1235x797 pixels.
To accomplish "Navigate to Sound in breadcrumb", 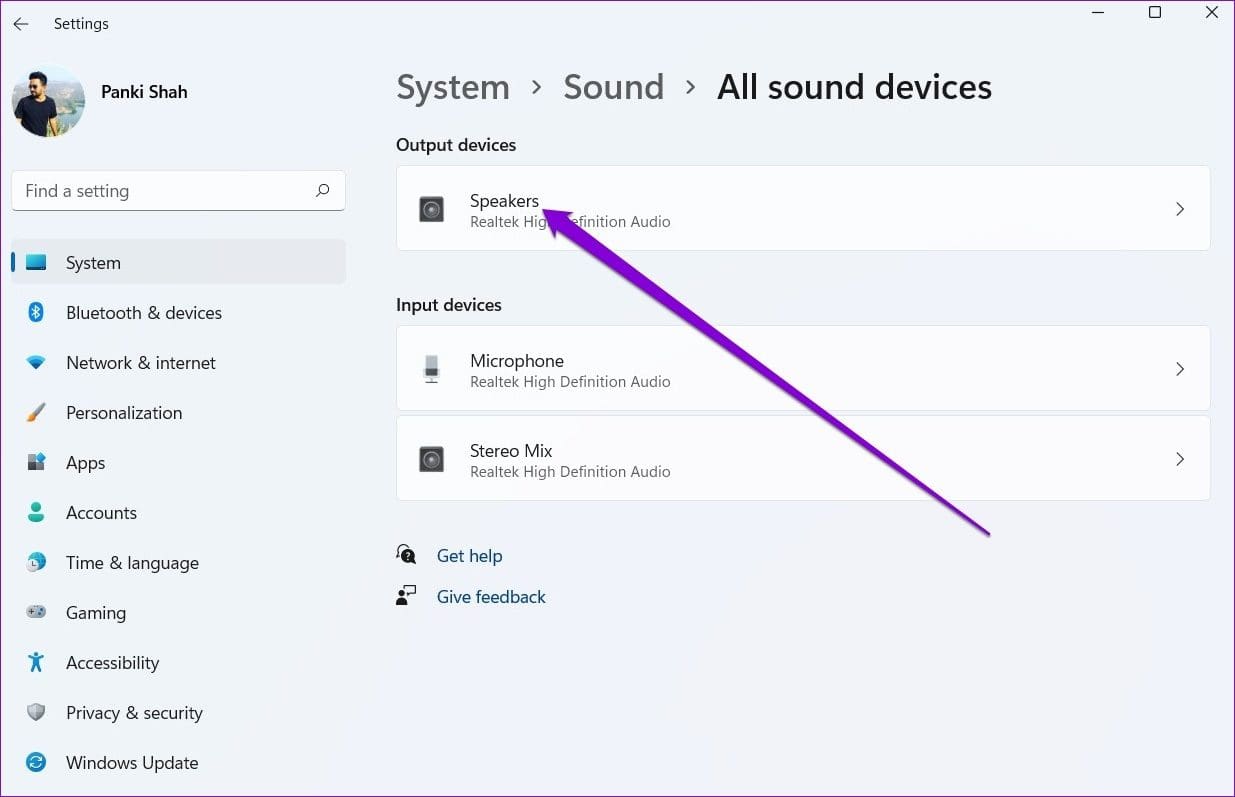I will [x=613, y=88].
